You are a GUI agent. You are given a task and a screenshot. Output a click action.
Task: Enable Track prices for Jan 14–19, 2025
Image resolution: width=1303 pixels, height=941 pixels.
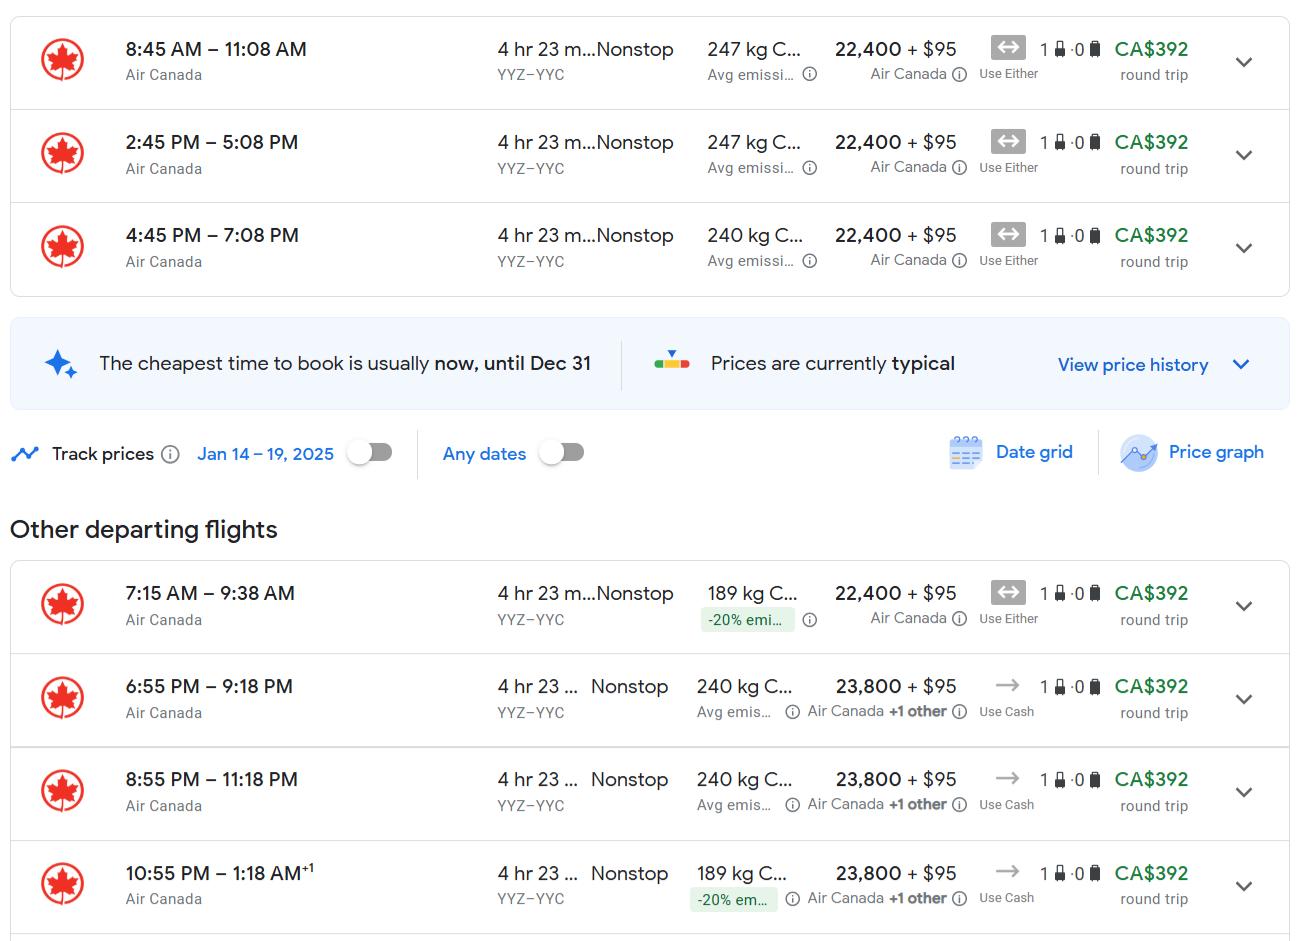[x=369, y=453]
